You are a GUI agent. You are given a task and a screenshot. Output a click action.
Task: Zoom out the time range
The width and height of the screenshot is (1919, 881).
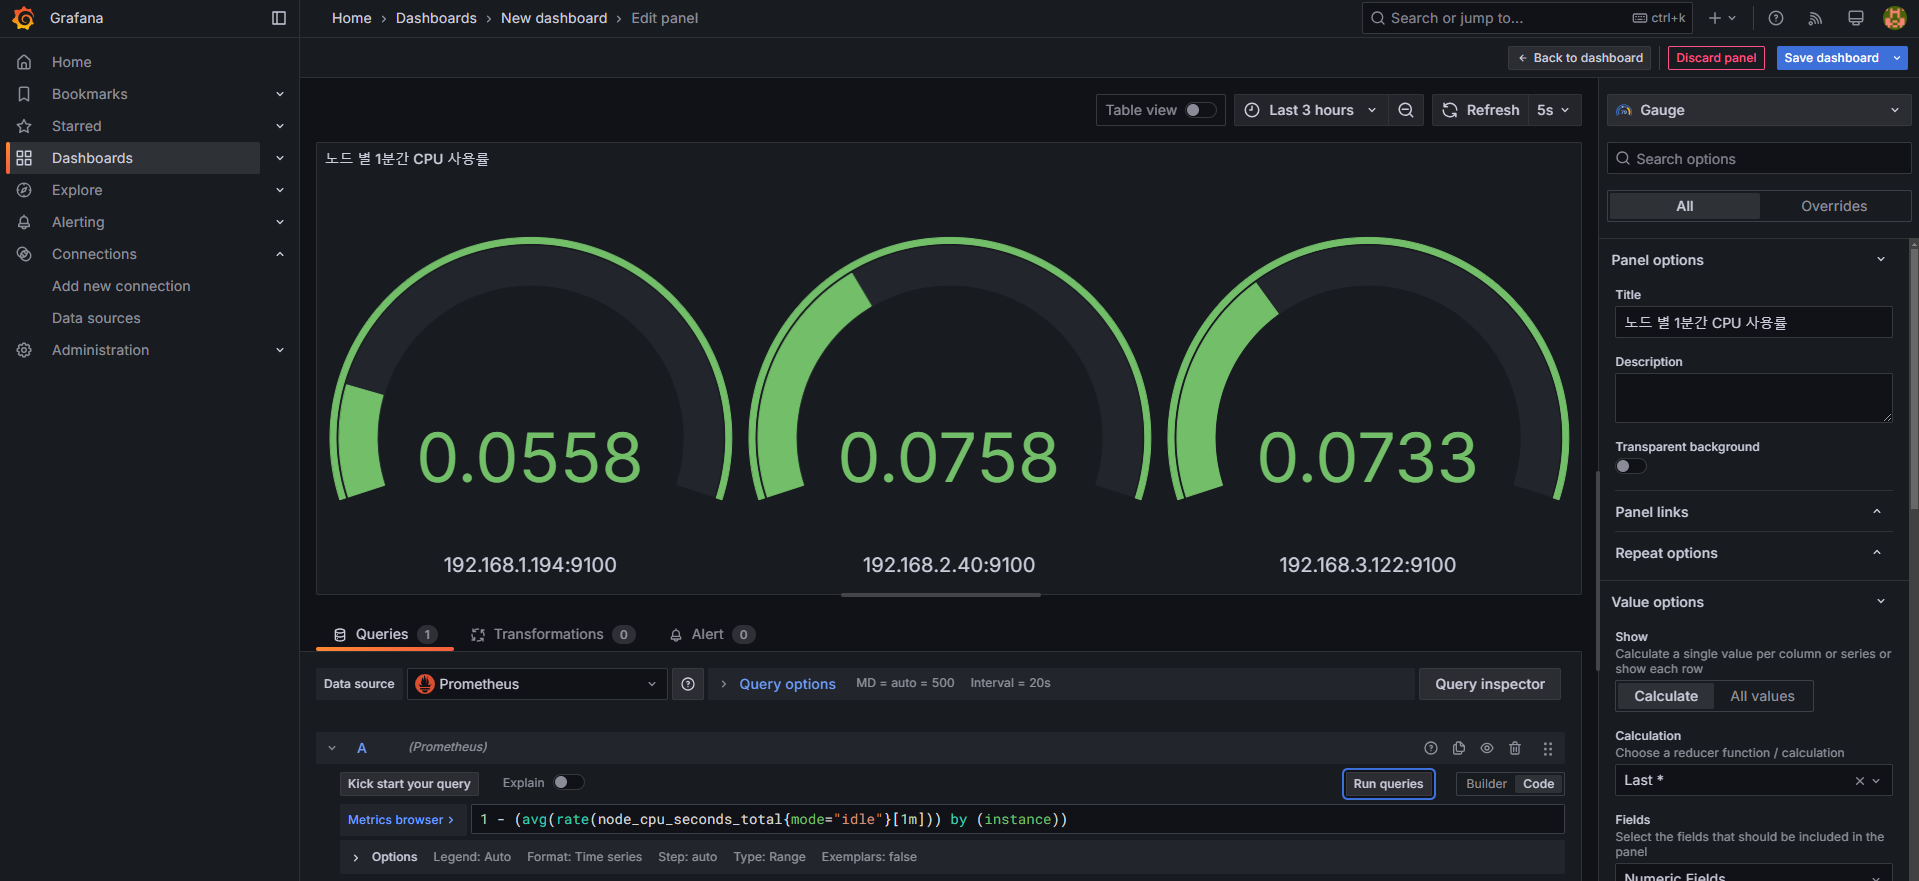click(x=1406, y=110)
